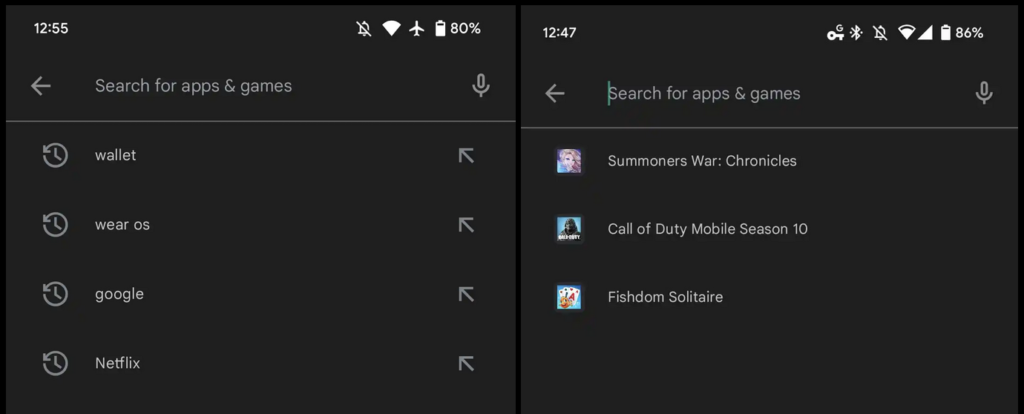This screenshot has width=1024, height=414.
Task: Tap the Call of Duty app thumbnail
Action: (569, 229)
